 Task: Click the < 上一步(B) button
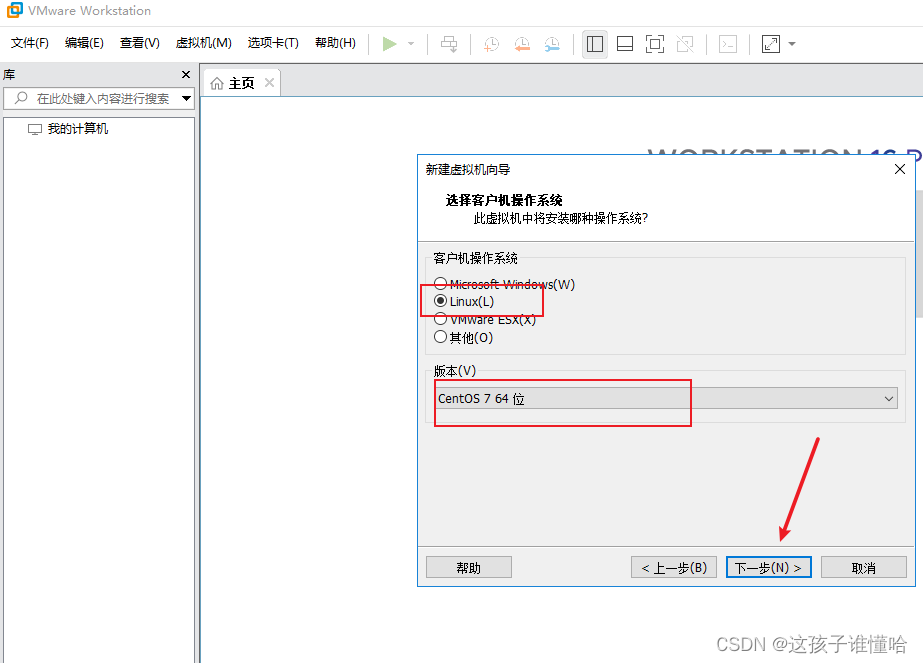(x=674, y=568)
